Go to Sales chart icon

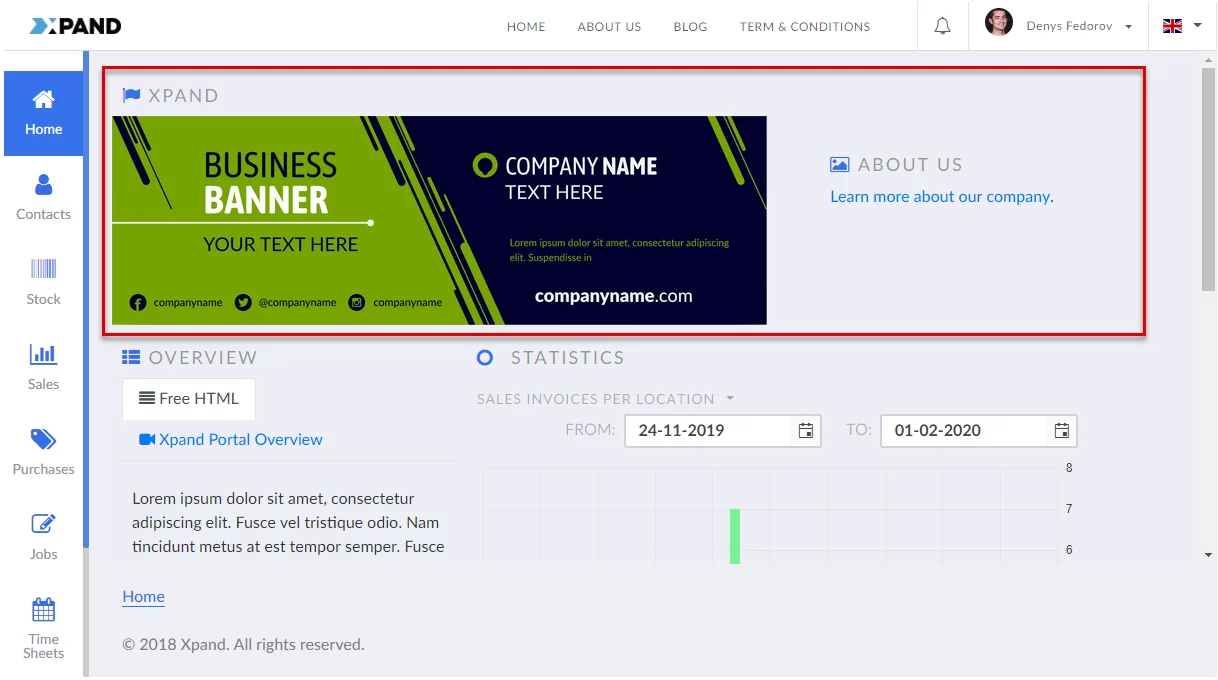pyautogui.click(x=43, y=354)
